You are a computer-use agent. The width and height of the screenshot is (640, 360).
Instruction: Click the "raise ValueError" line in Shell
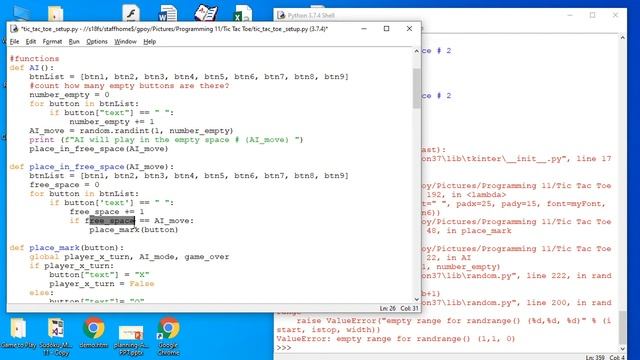(x=454, y=321)
